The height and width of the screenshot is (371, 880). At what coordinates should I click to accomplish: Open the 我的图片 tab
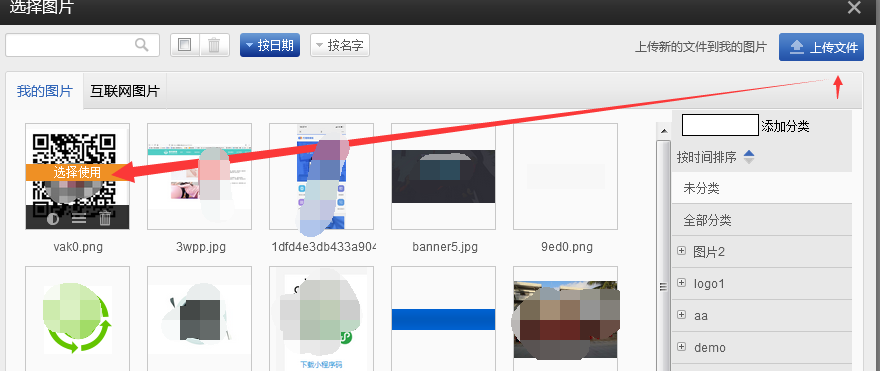click(45, 91)
